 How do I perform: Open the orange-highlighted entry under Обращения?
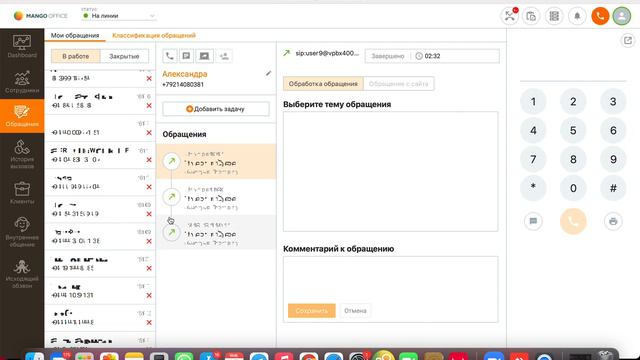(x=216, y=161)
